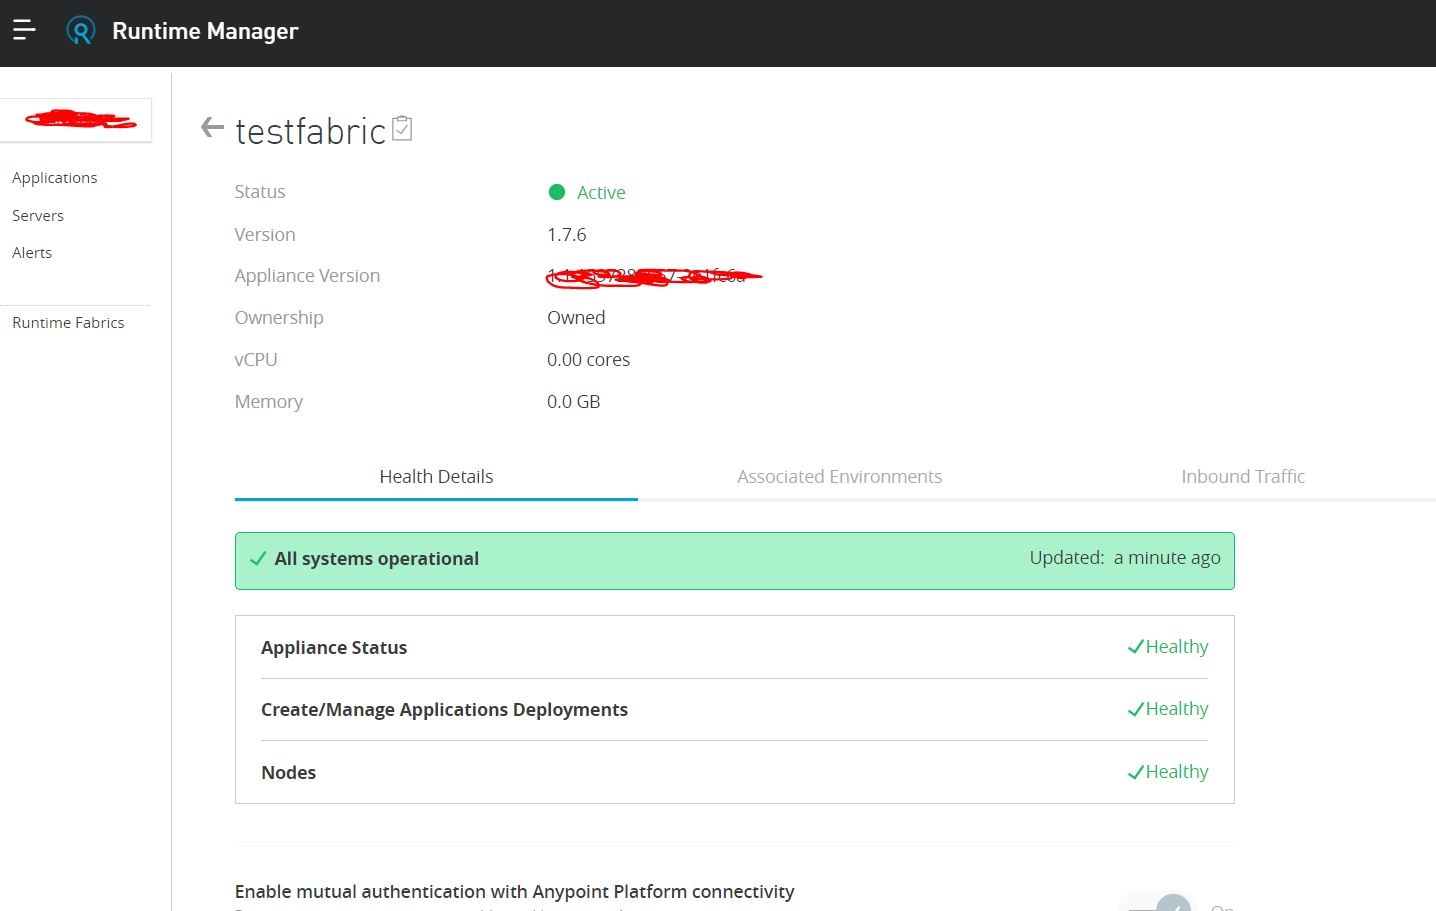Switch to the Associated Environments tab
This screenshot has height=911, width=1436.
[x=839, y=477]
